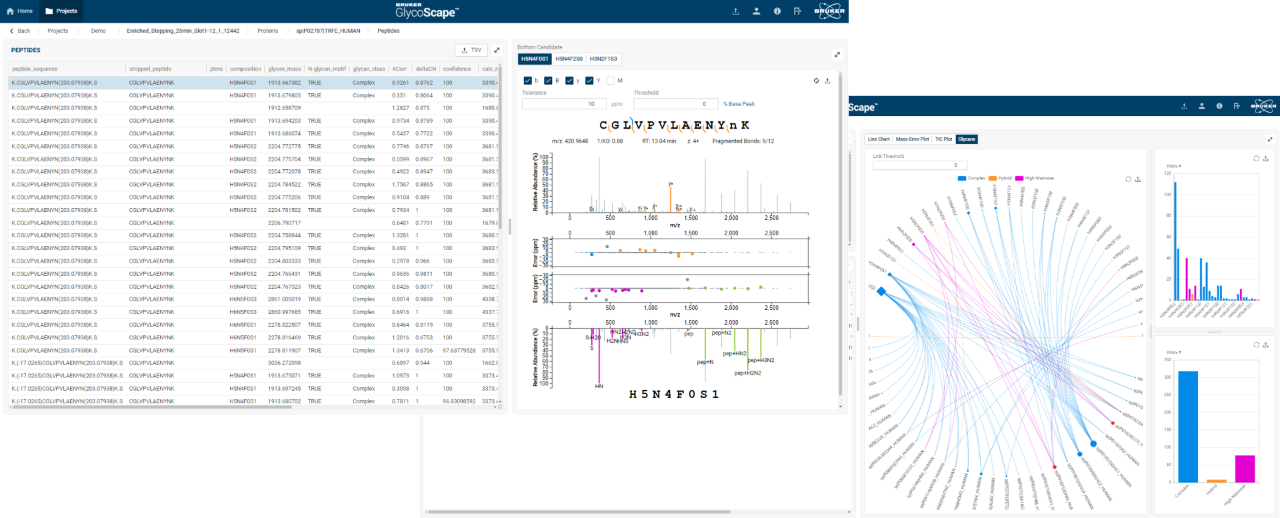This screenshot has height=518, width=1280.
Task: Click upload icon in main header
Action: pyautogui.click(x=736, y=11)
